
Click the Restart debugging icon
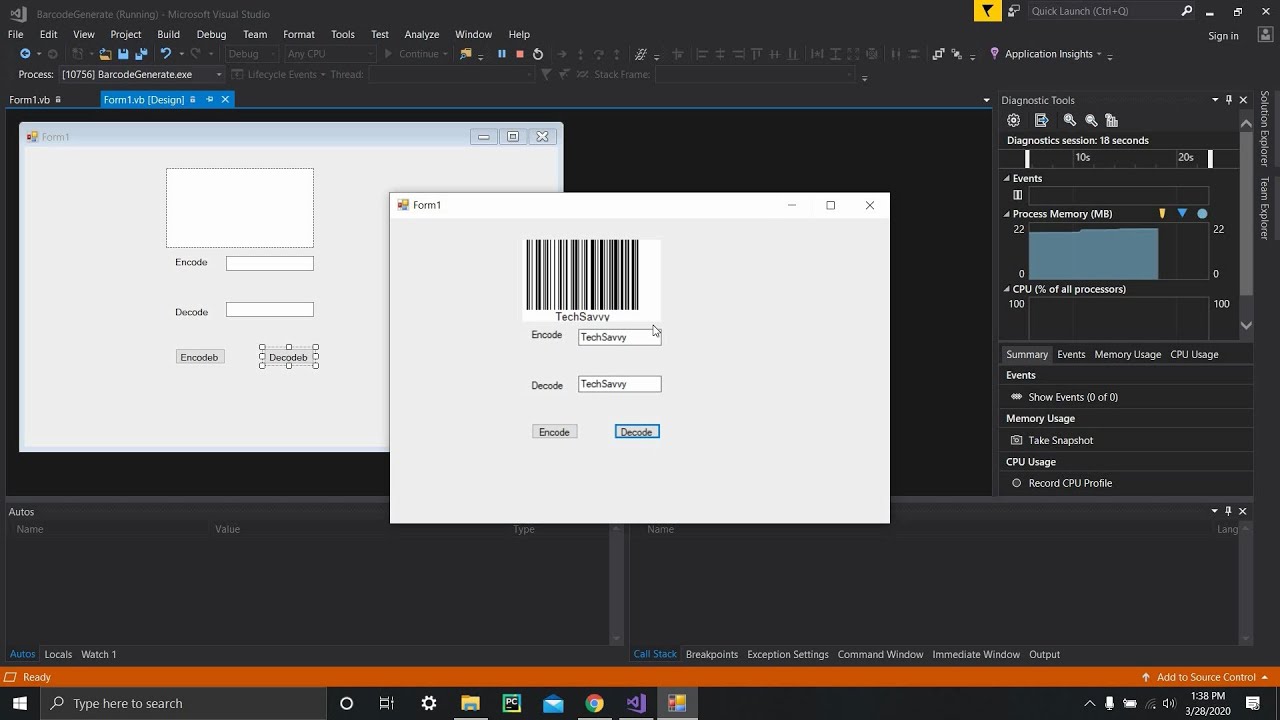[538, 54]
